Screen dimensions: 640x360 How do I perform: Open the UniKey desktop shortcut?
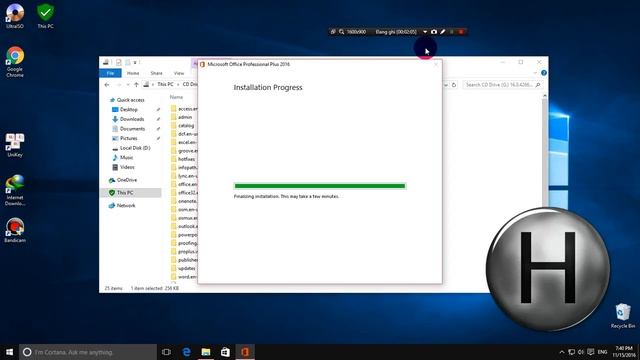tap(15, 145)
